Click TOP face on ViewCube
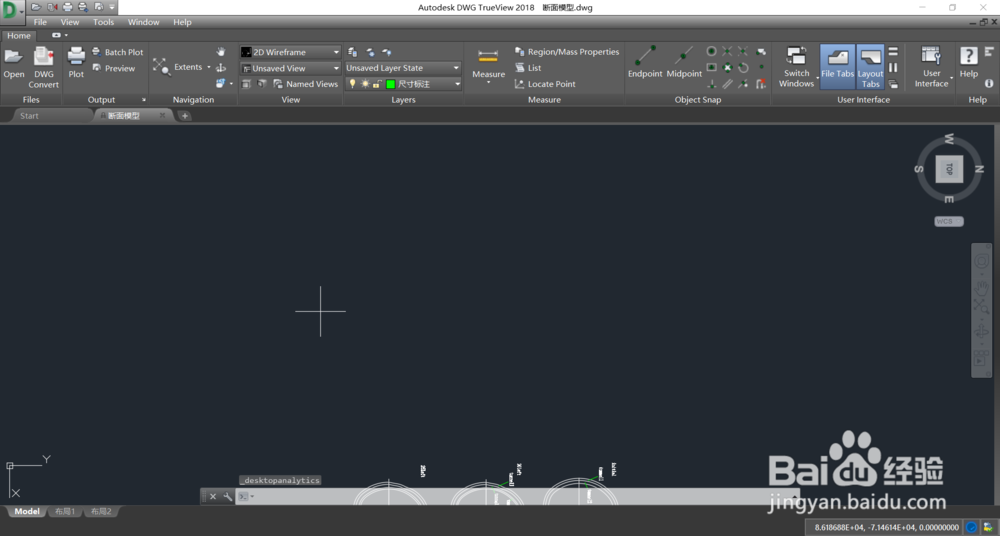Screen dimensions: 1000x536 coord(949,169)
